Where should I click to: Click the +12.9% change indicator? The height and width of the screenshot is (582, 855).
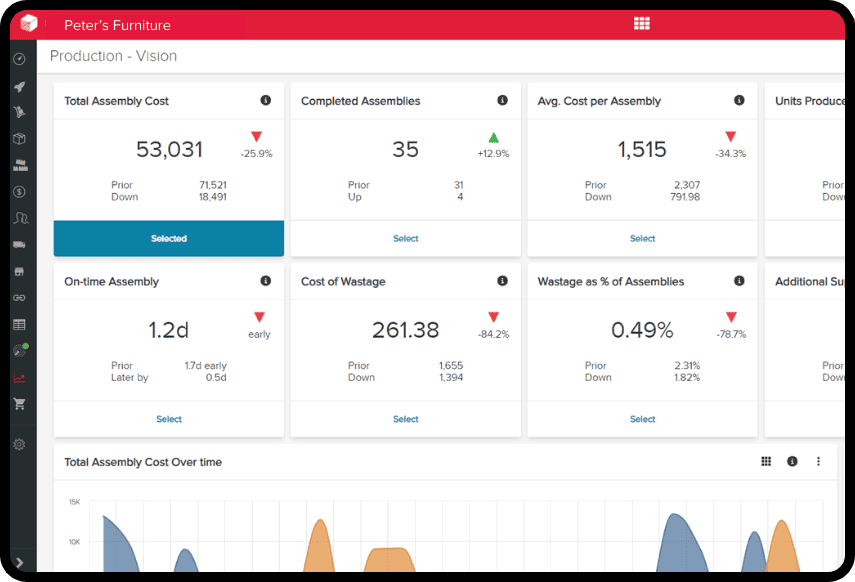coord(493,153)
